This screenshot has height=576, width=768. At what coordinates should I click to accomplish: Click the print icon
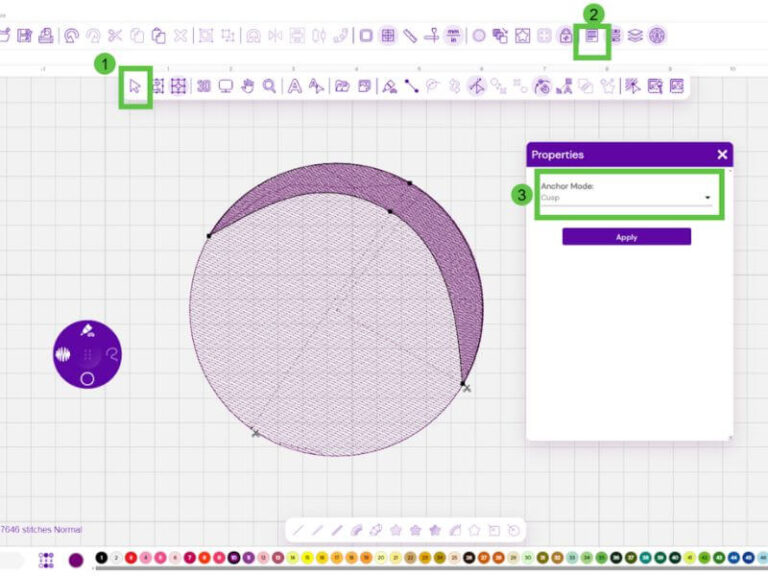tap(46, 36)
